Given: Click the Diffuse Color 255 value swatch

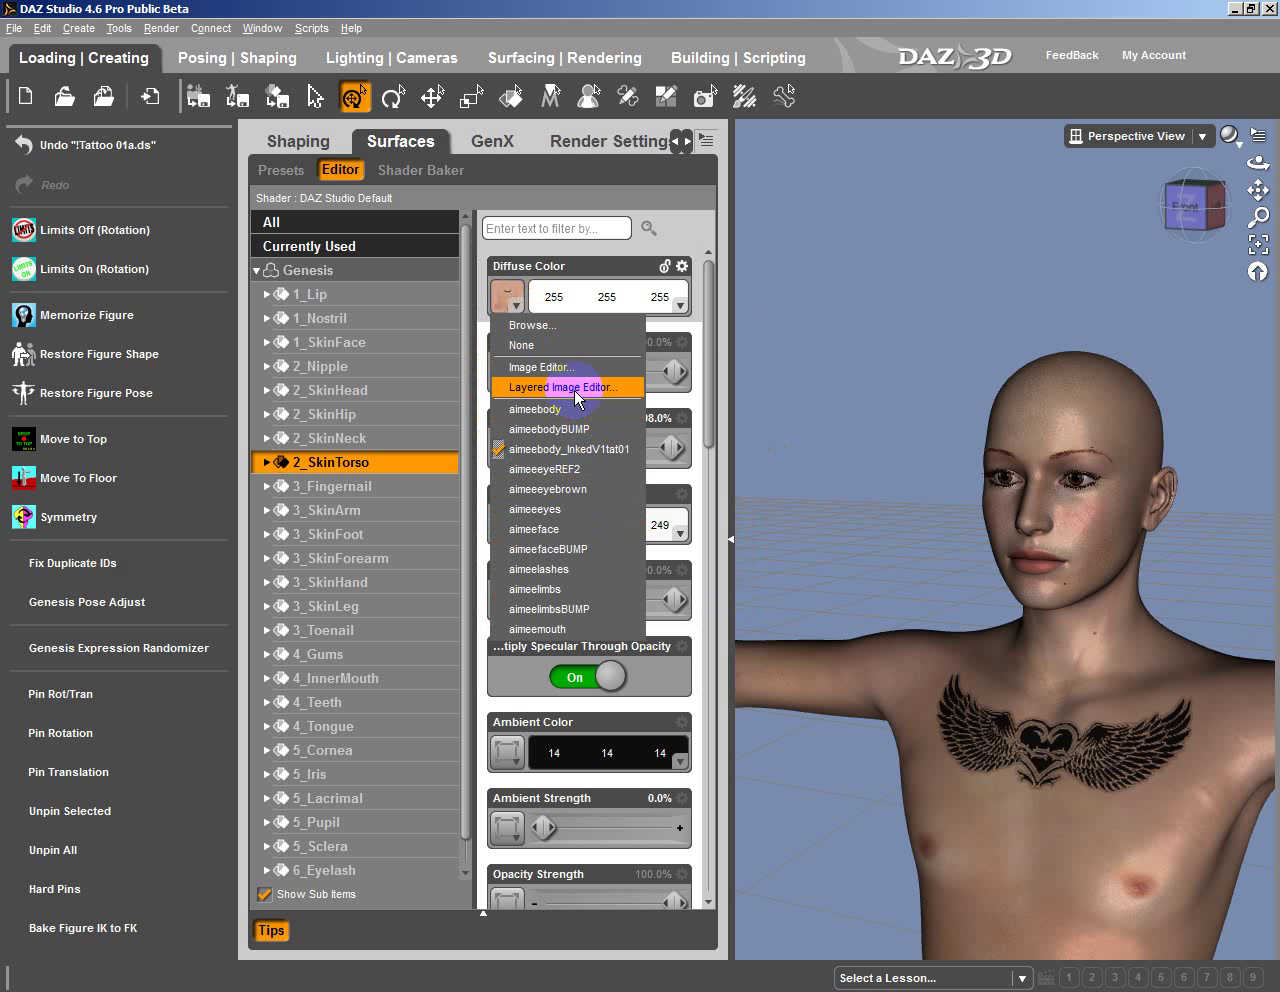Looking at the screenshot, I should click(x=608, y=297).
